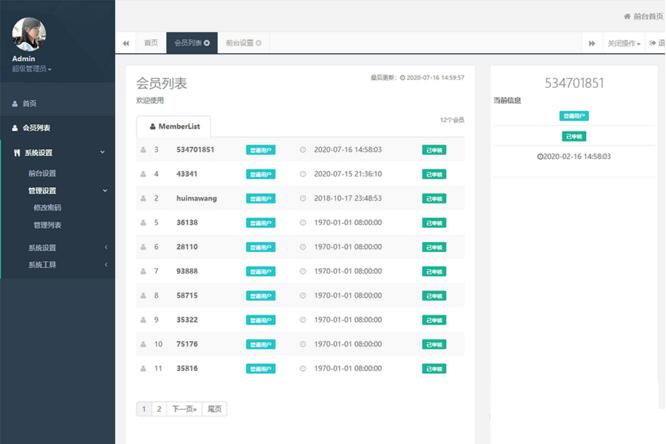Open 会员列表 in the sidebar
Image resolution: width=666 pixels, height=444 pixels.
point(36,128)
